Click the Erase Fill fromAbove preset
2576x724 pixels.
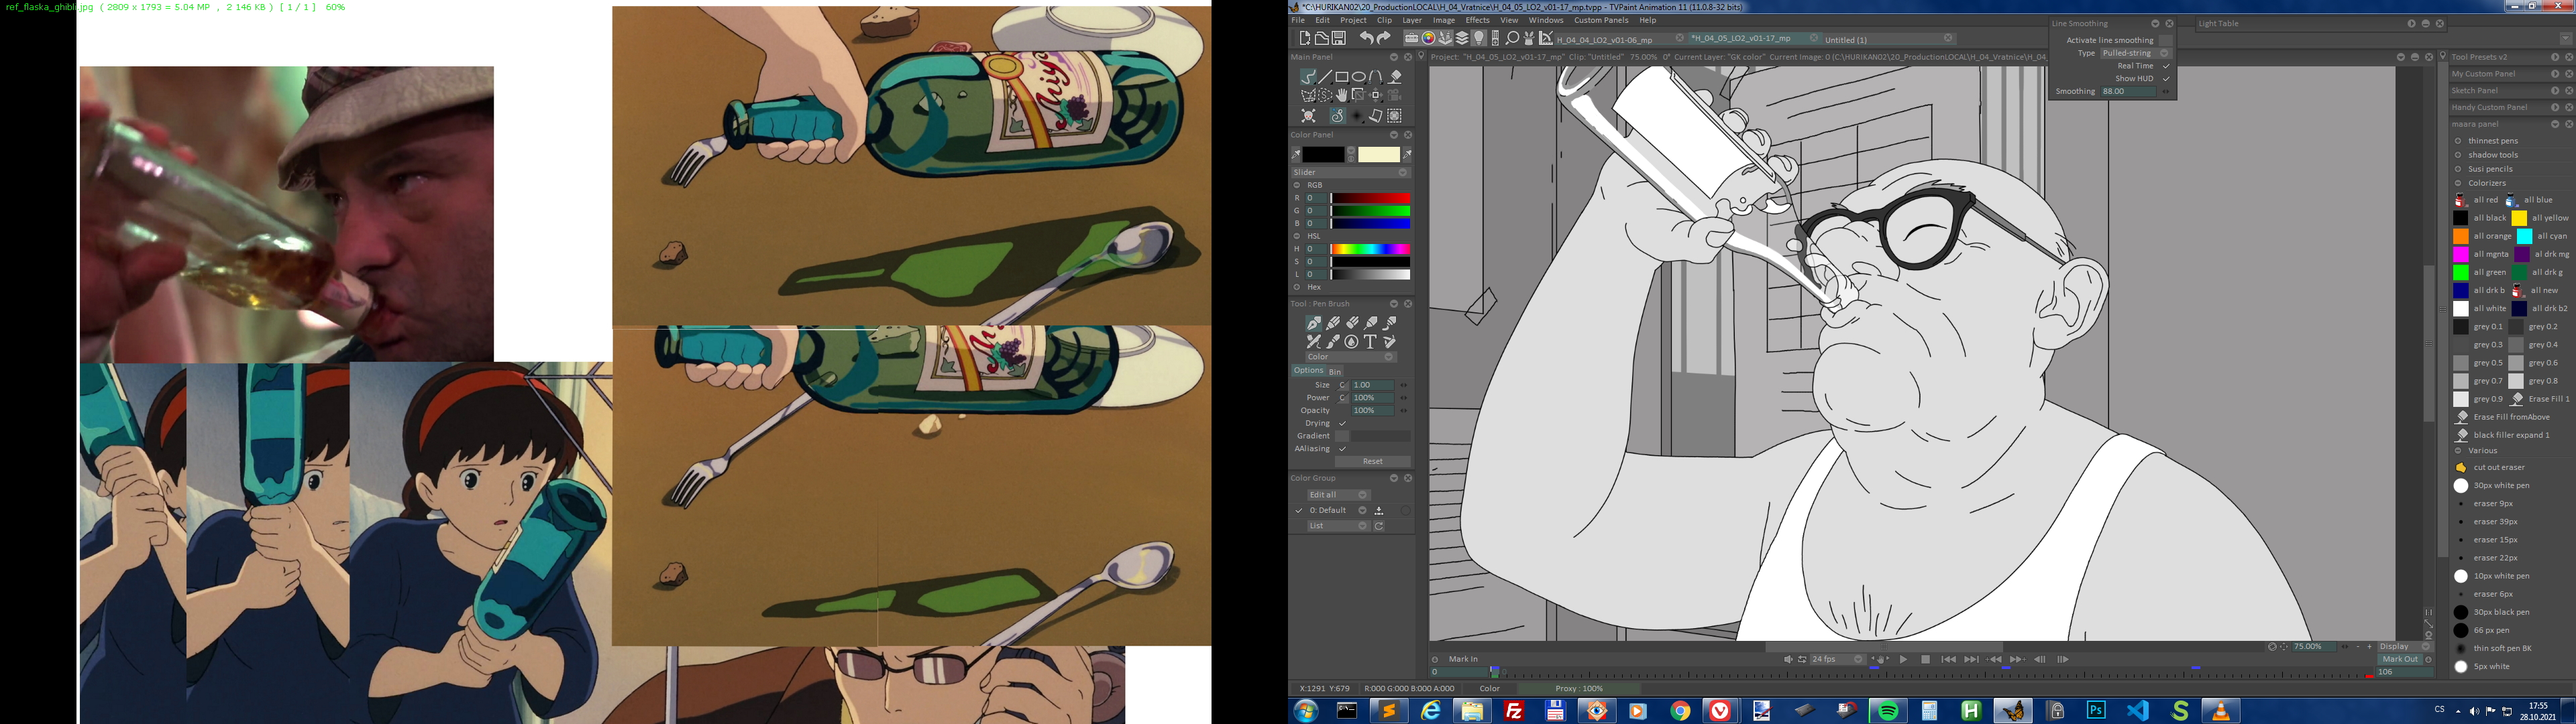(2501, 417)
